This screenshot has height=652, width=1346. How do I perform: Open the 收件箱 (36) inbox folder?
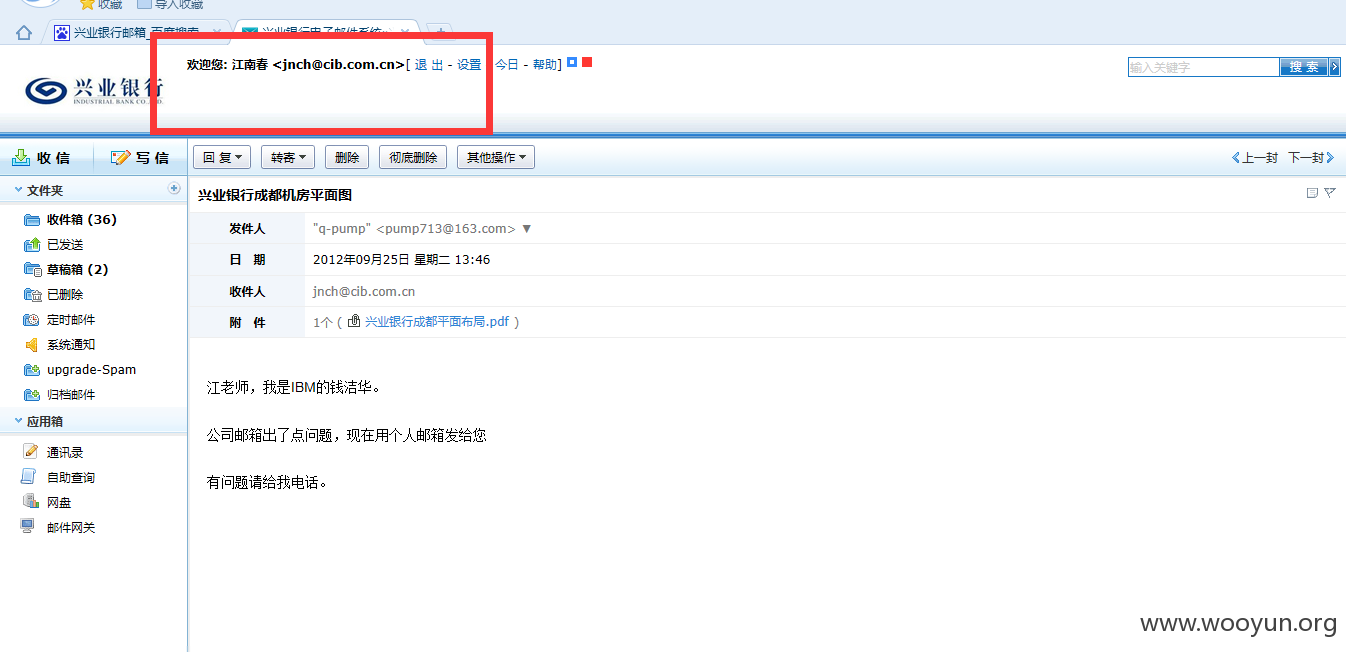71,220
